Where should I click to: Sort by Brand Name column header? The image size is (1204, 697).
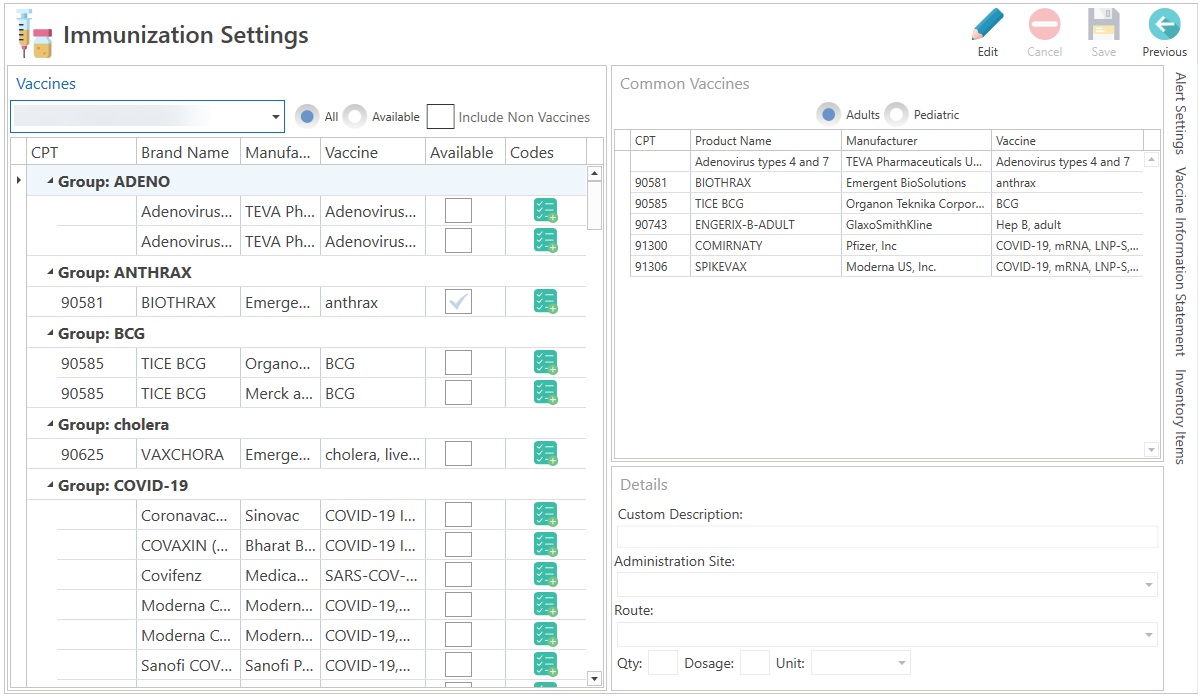pyautogui.click(x=188, y=152)
